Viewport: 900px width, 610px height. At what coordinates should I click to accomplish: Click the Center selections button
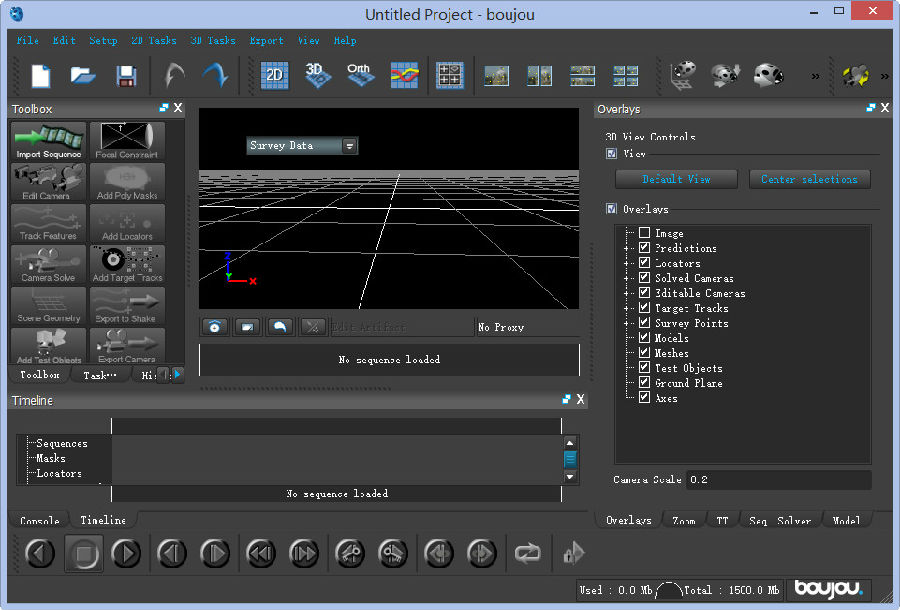point(809,179)
